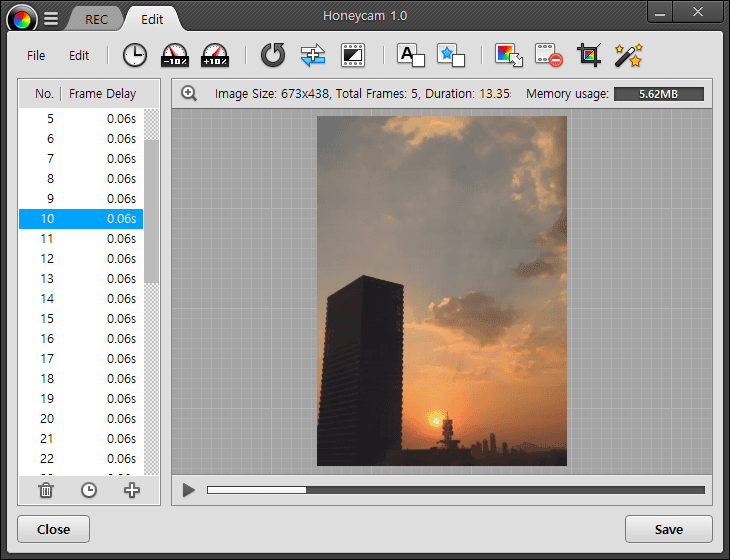The height and width of the screenshot is (560, 730).
Task: Open the hamburger menu in title bar
Action: pos(51,18)
